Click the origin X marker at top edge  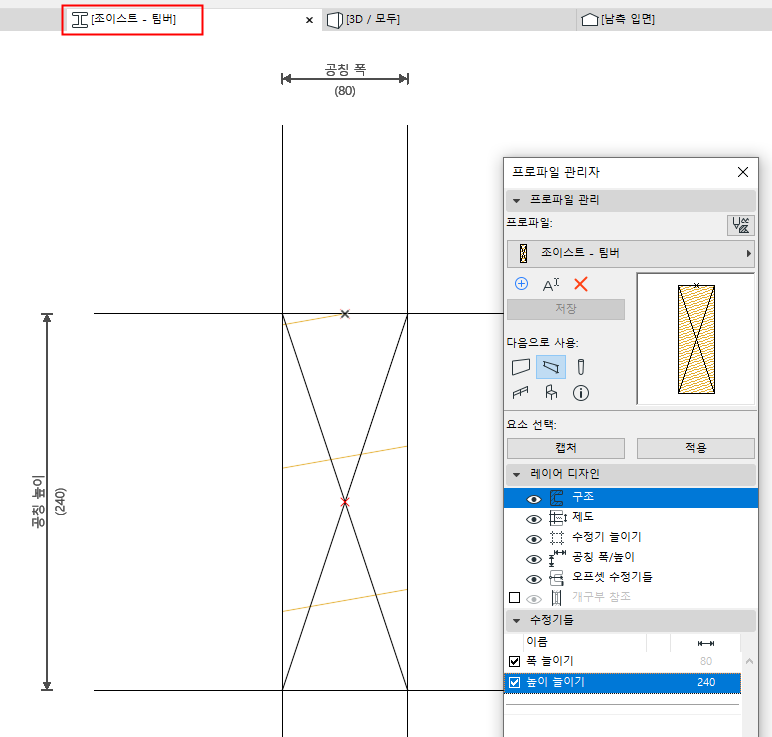[345, 314]
